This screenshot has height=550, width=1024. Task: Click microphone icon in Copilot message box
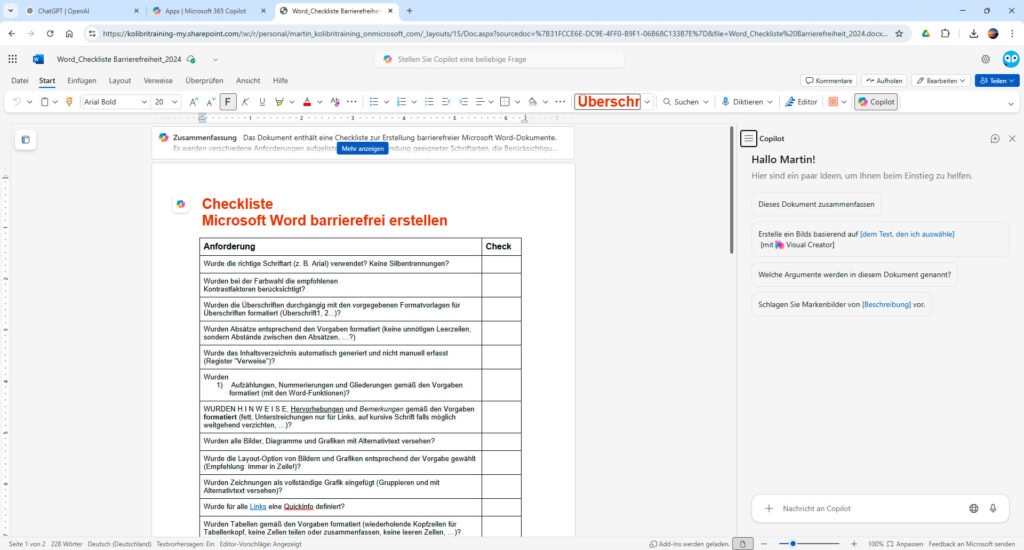coord(993,508)
